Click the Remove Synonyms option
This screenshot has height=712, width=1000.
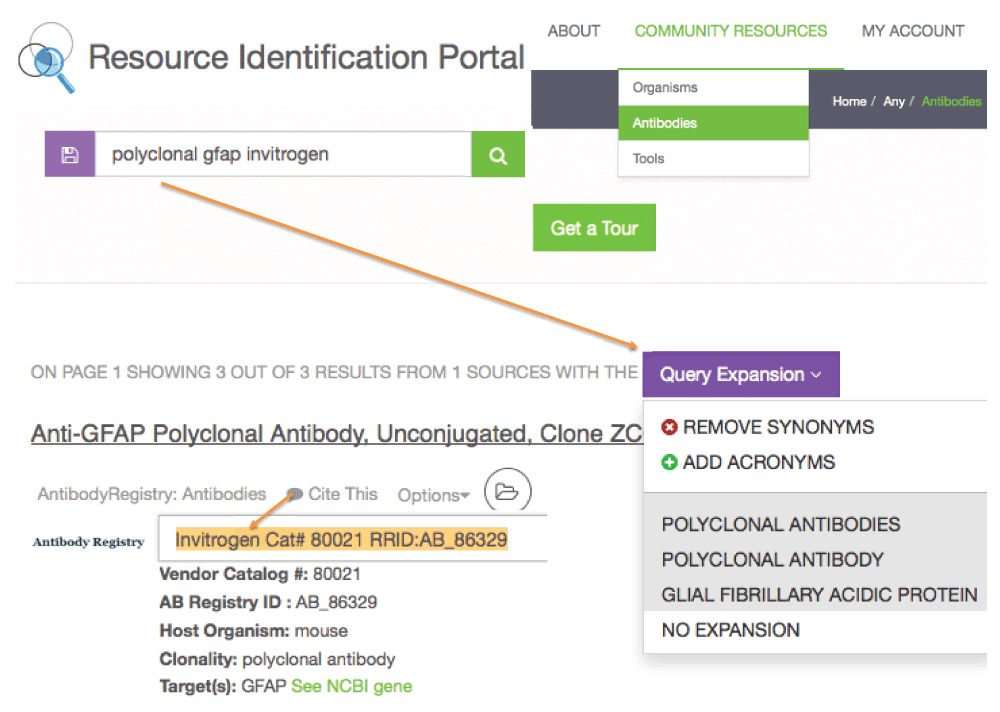click(778, 427)
